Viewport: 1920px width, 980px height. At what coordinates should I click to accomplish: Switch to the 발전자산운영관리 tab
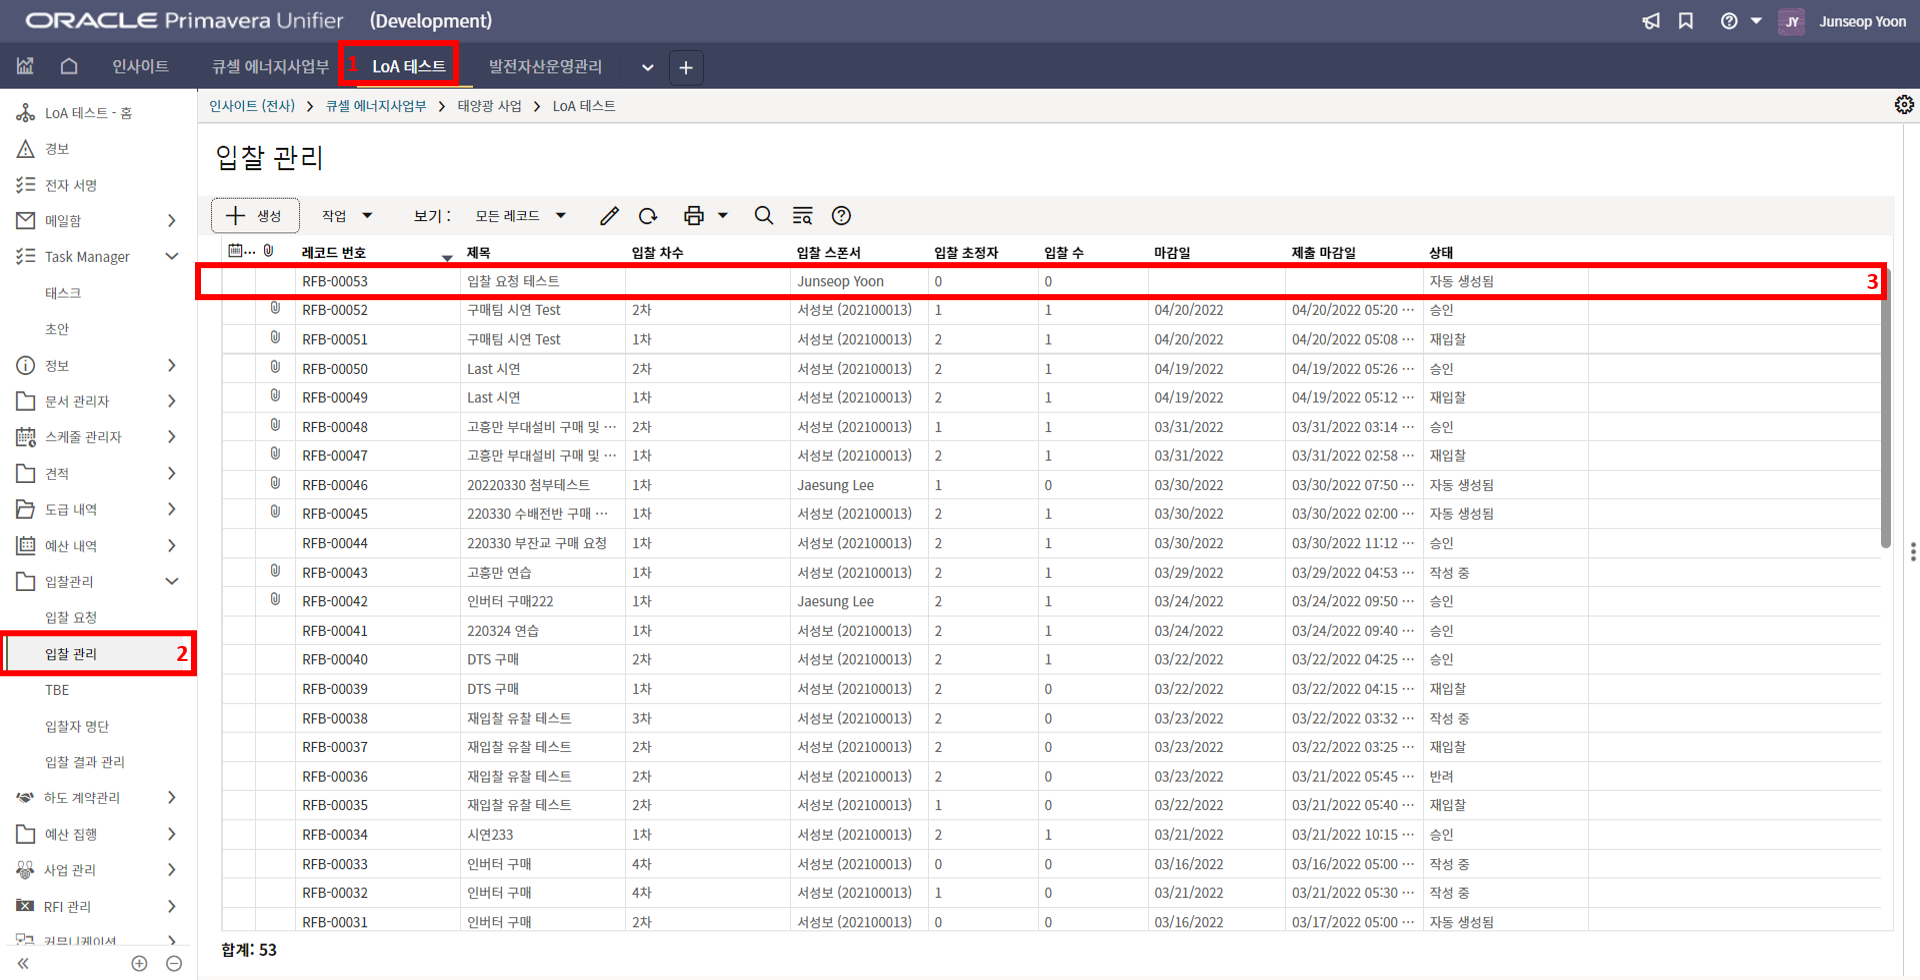(x=545, y=67)
